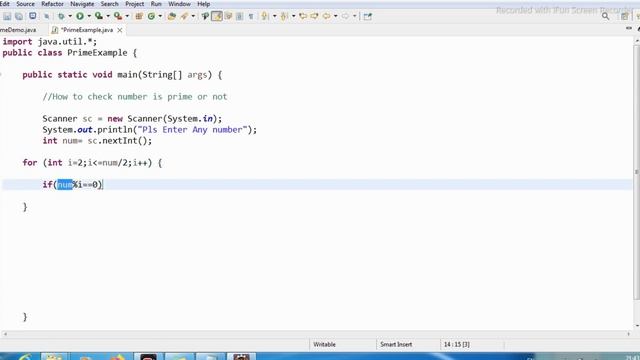Open the Window menu
The height and width of the screenshot is (360, 640).
(x=179, y=4)
